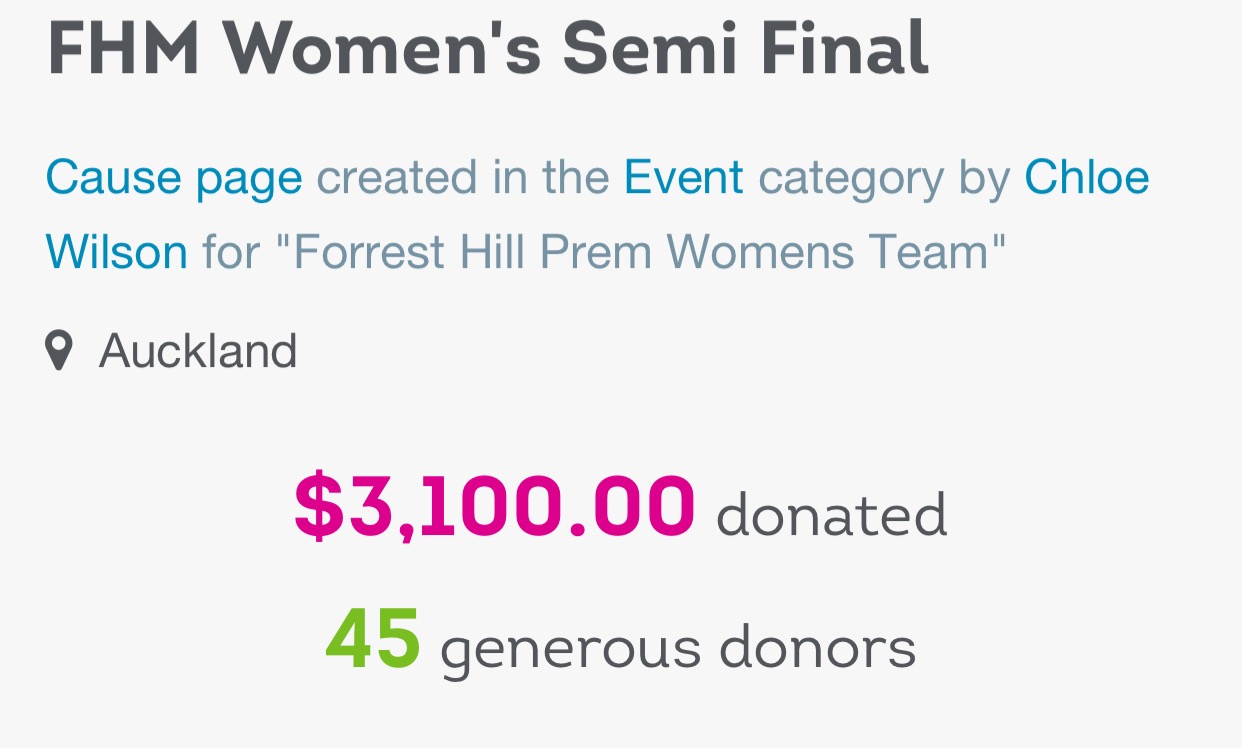Click the word 'for' before the team name

231,251
